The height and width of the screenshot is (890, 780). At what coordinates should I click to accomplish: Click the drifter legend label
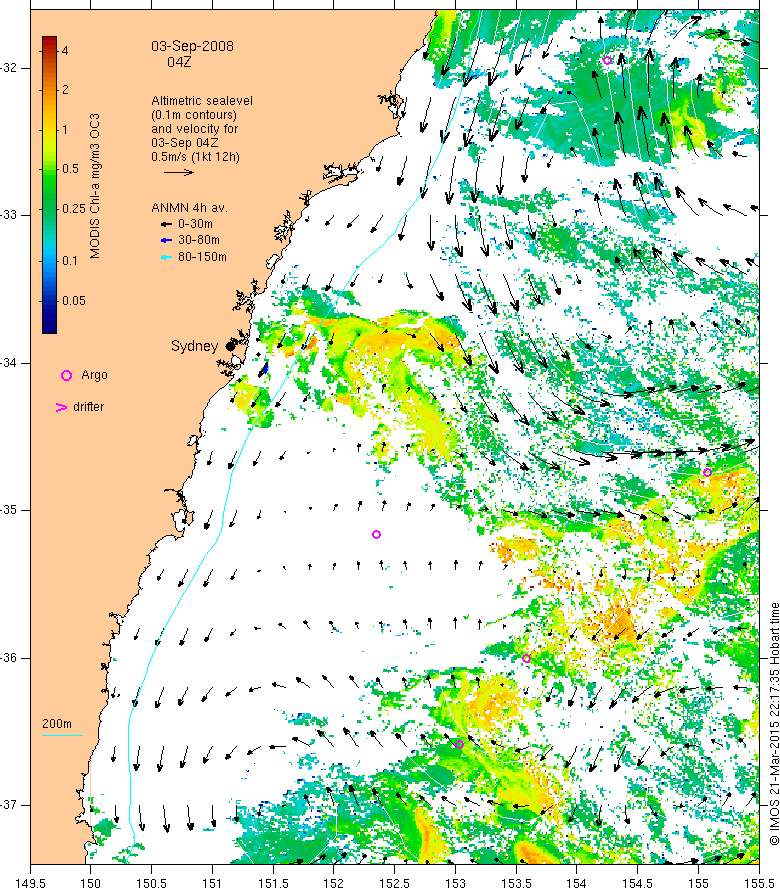point(89,407)
